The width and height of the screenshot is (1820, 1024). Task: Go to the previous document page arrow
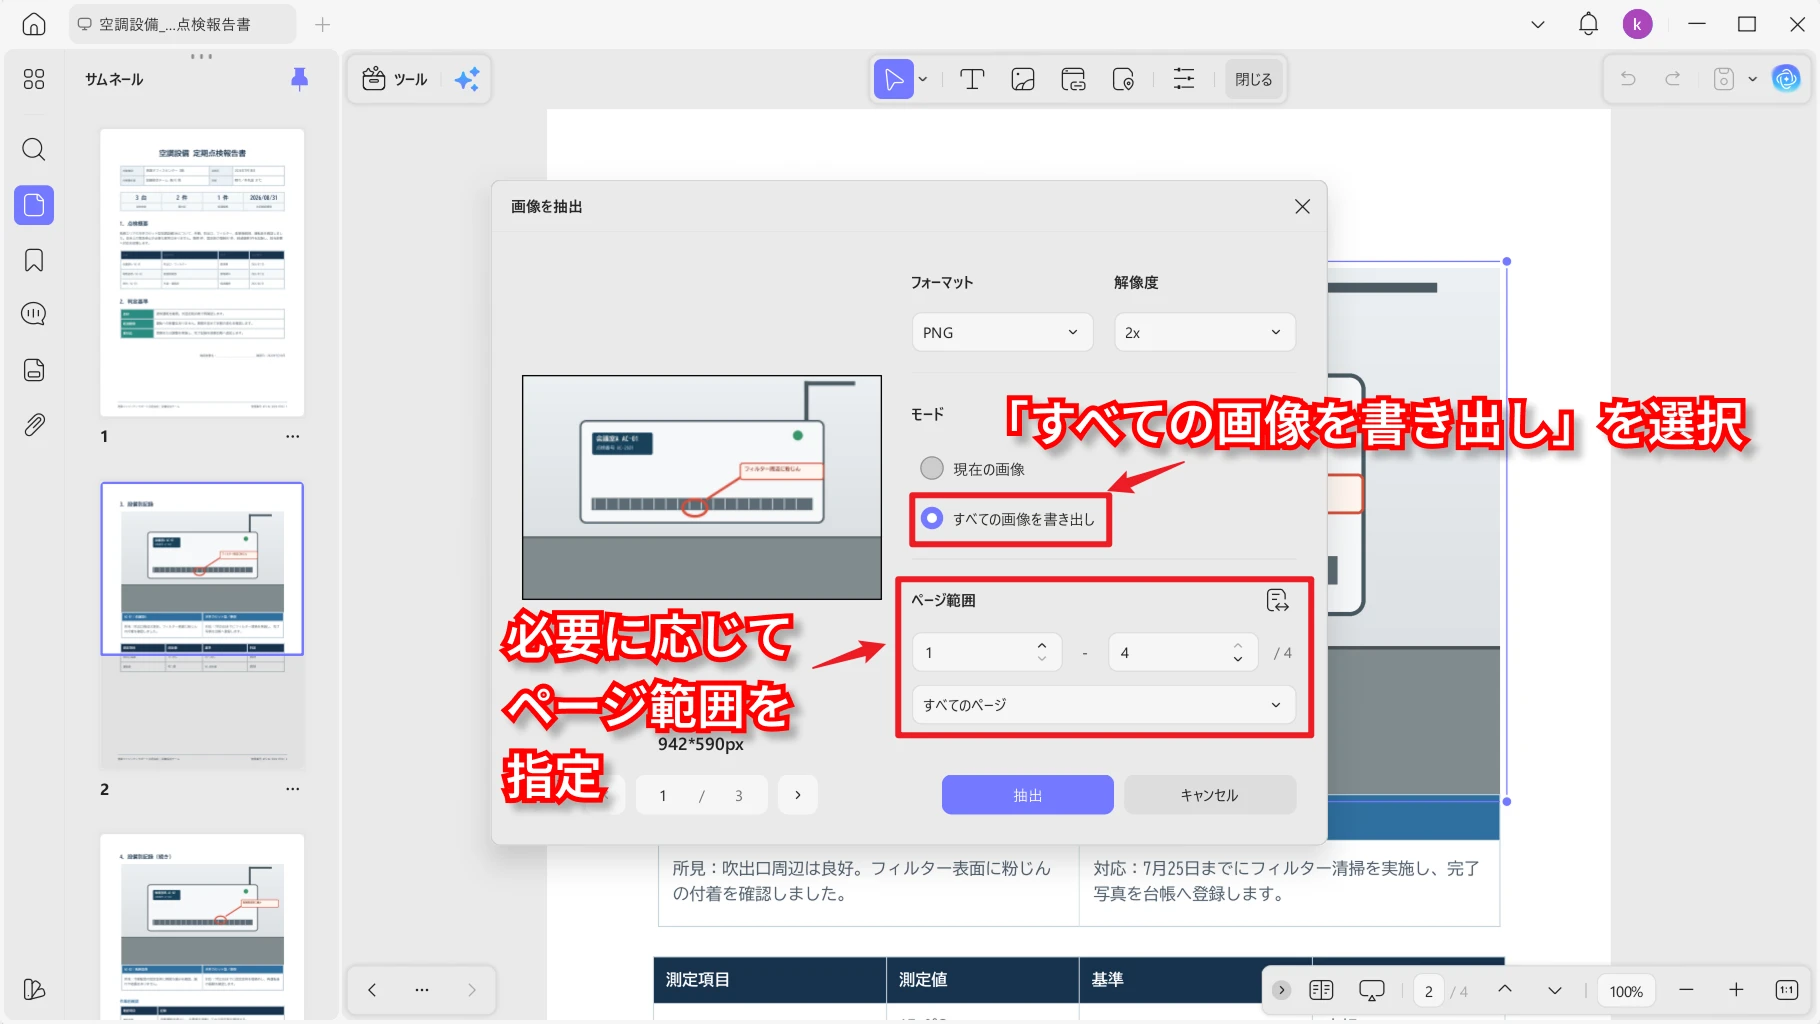click(x=1505, y=990)
